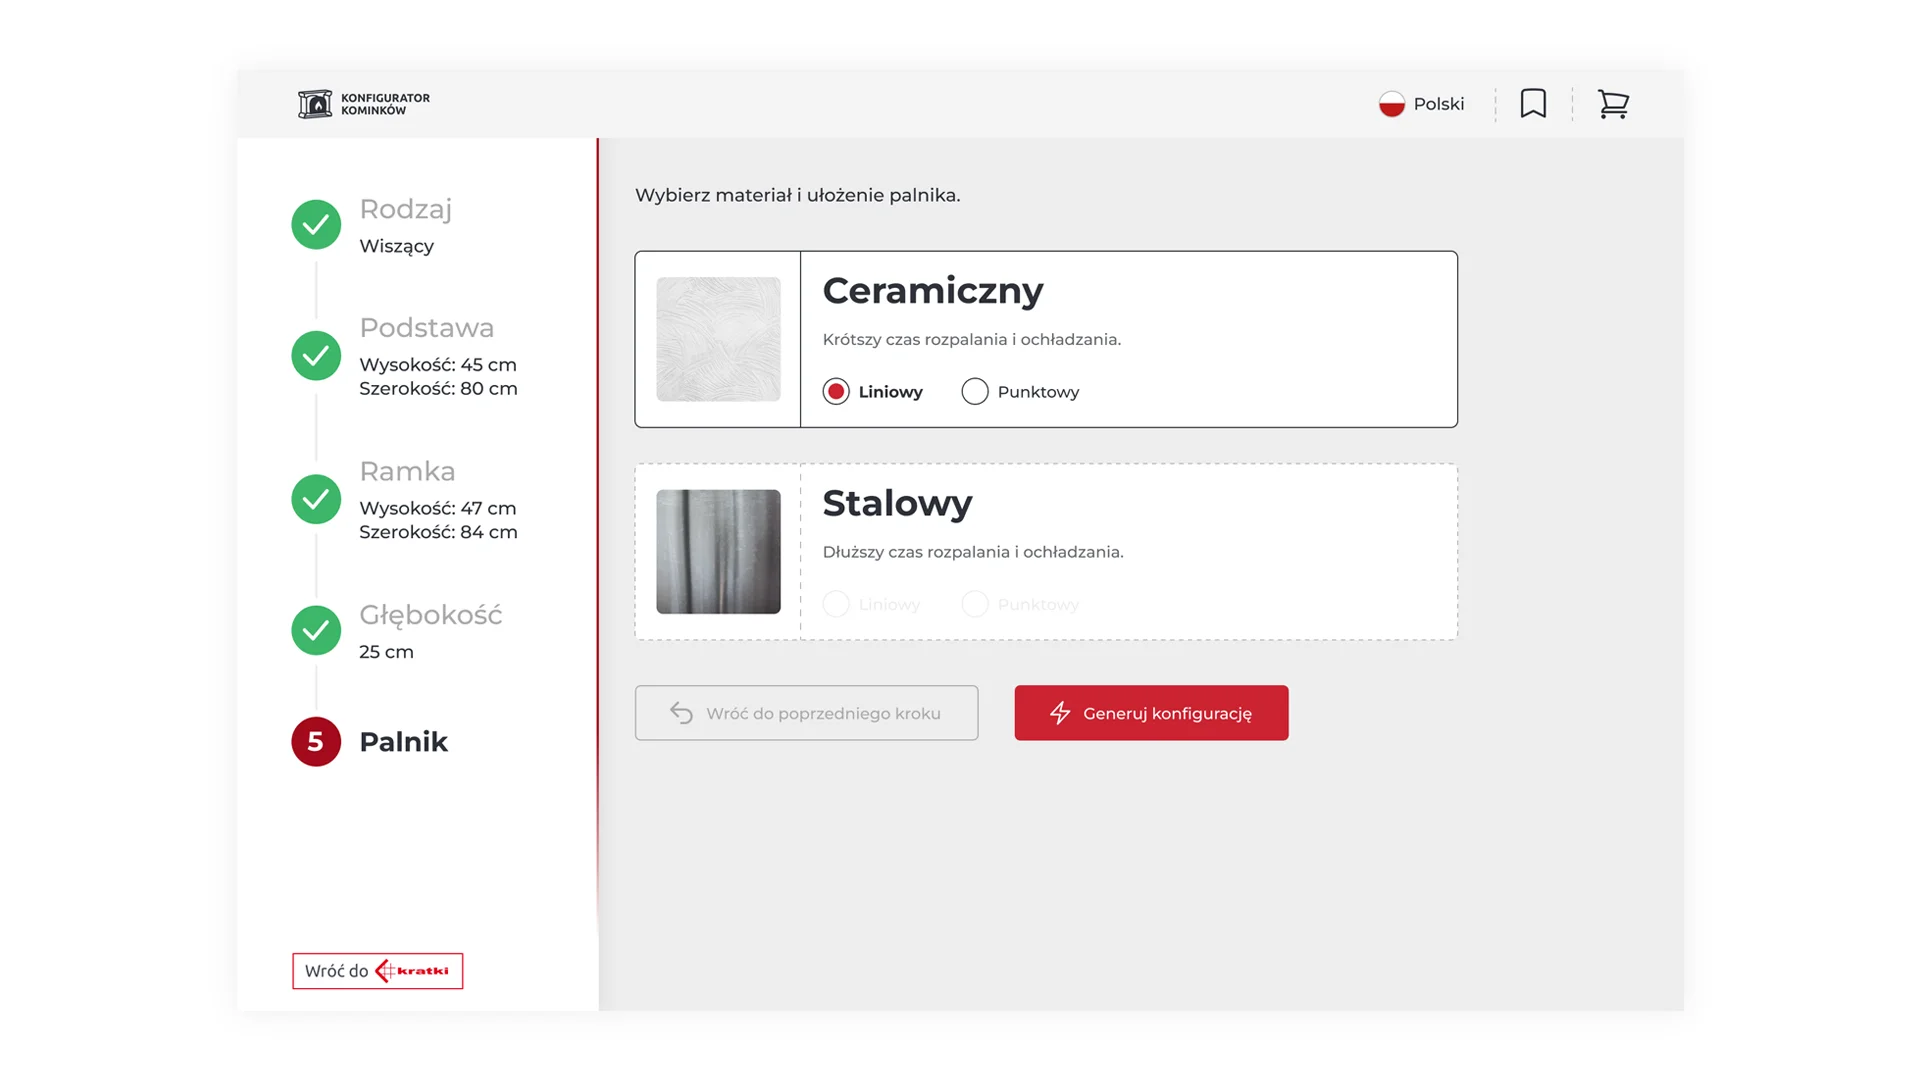Click the green checkmark beside Głębokość
The image size is (1920, 1080).
click(316, 631)
